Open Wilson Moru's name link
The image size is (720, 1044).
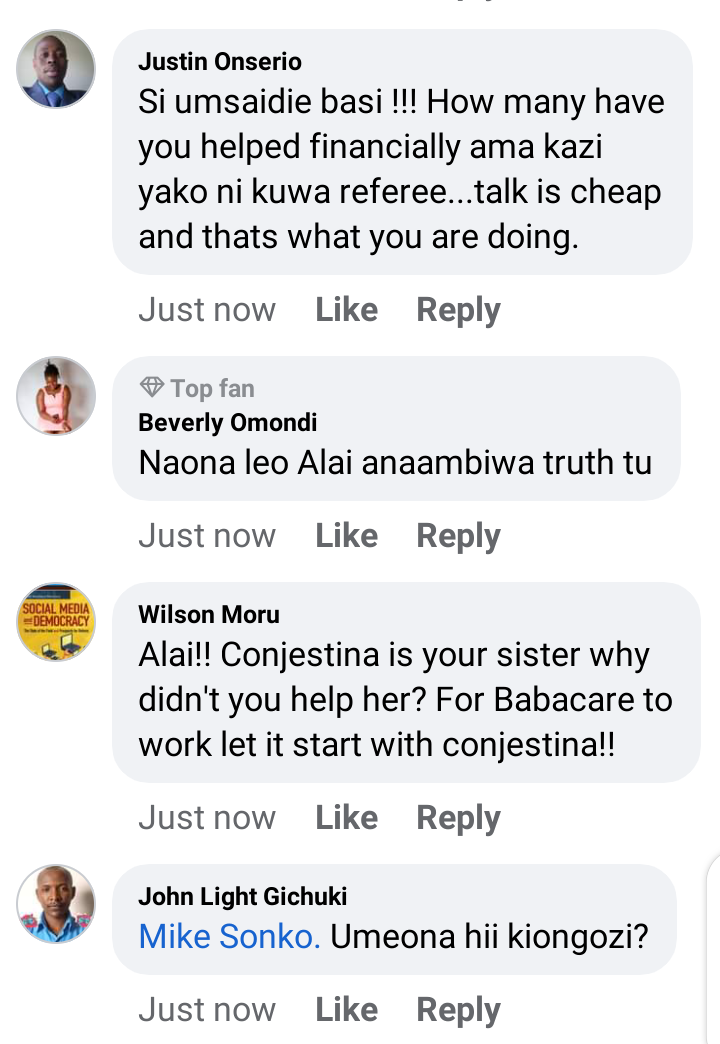coord(209,615)
